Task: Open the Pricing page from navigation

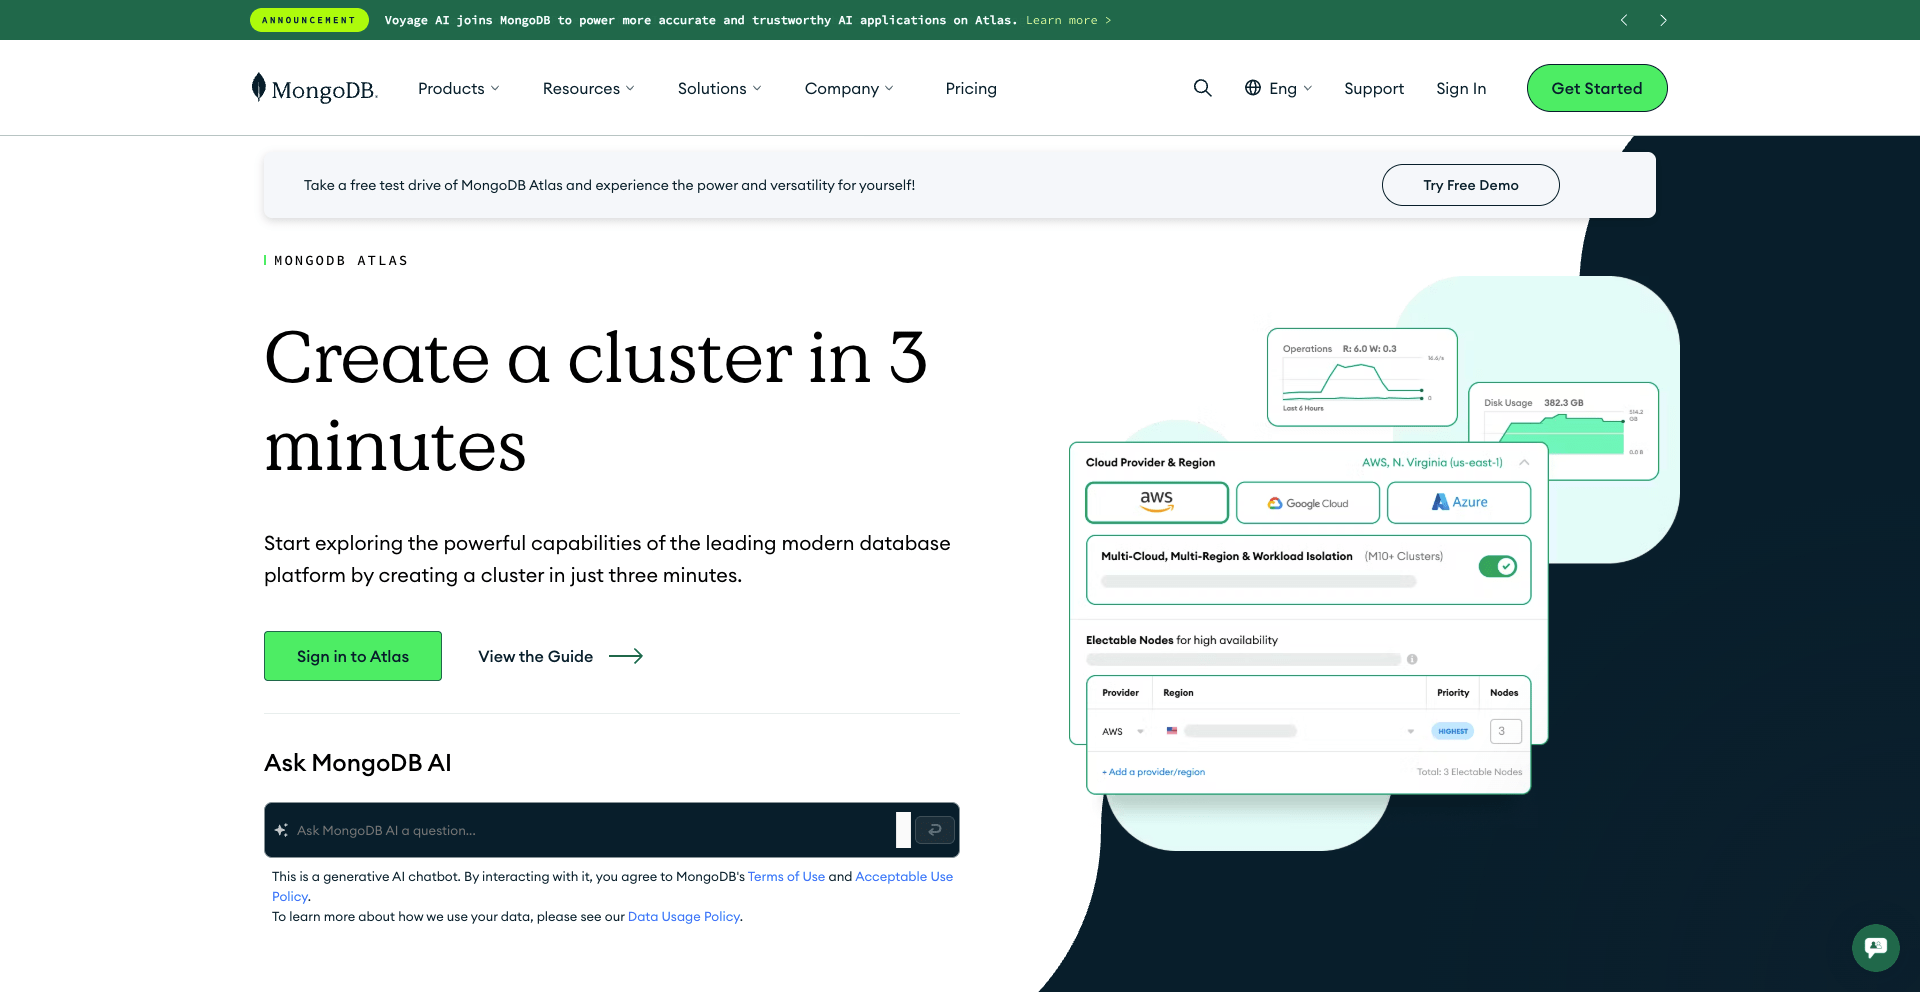Action: (x=971, y=88)
